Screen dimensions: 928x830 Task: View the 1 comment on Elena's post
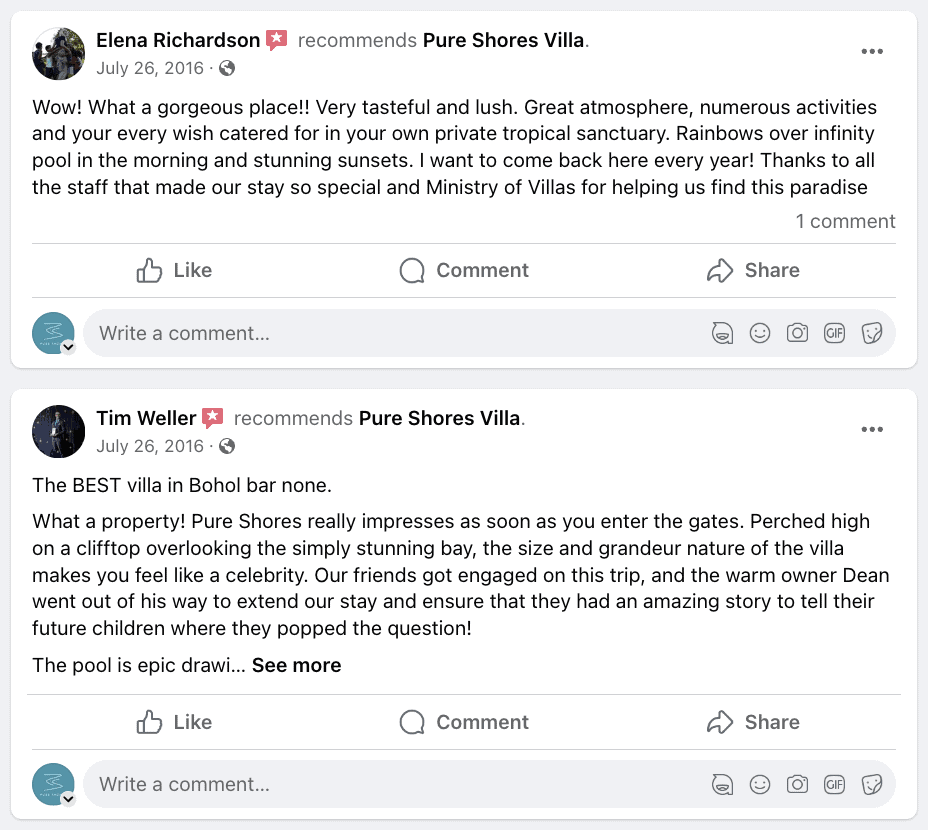point(845,221)
